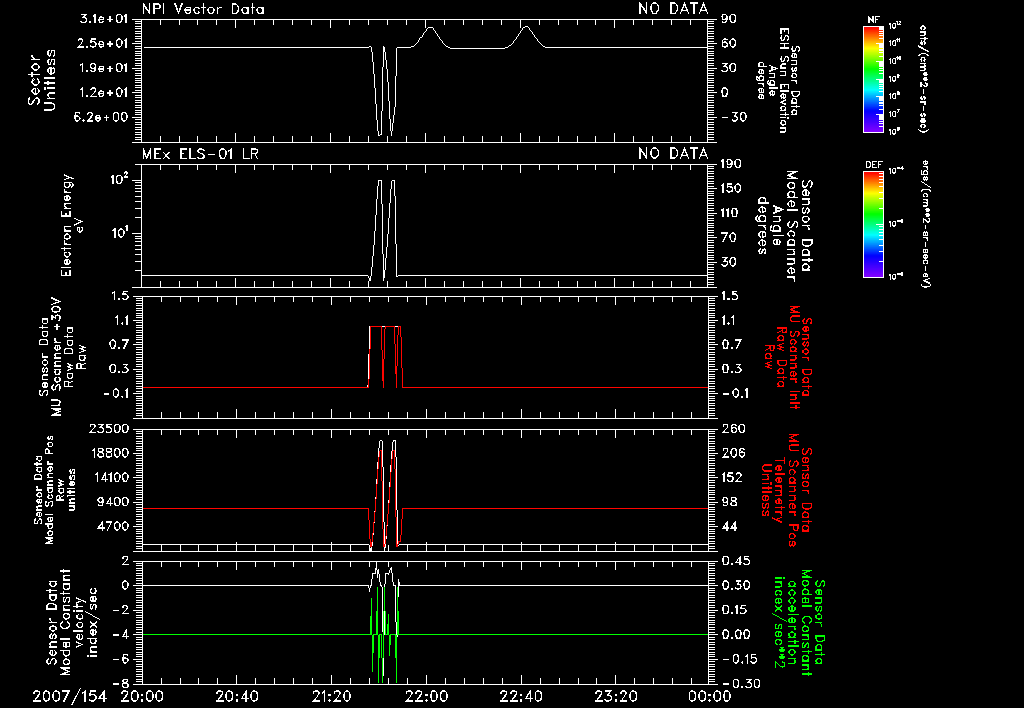Click the 'Sector Unitless' axis title
This screenshot has height=708, width=1024.
[41, 80]
